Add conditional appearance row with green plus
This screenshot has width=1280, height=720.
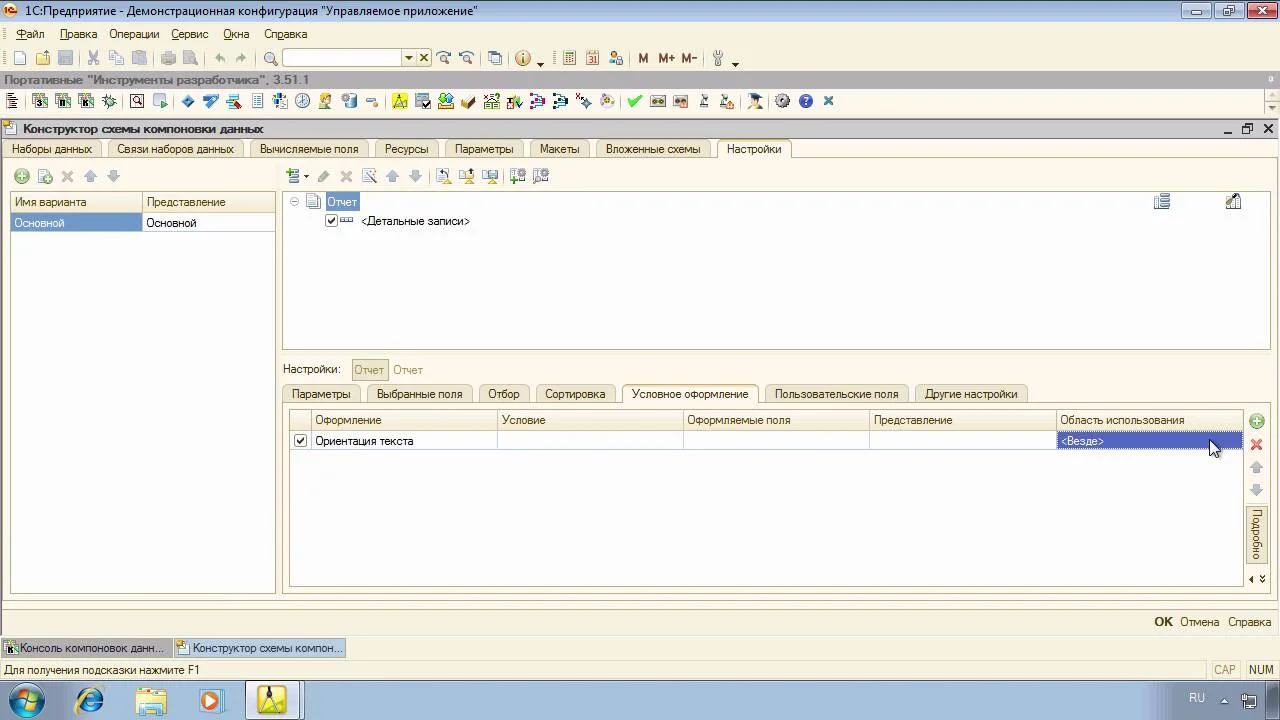[1257, 421]
